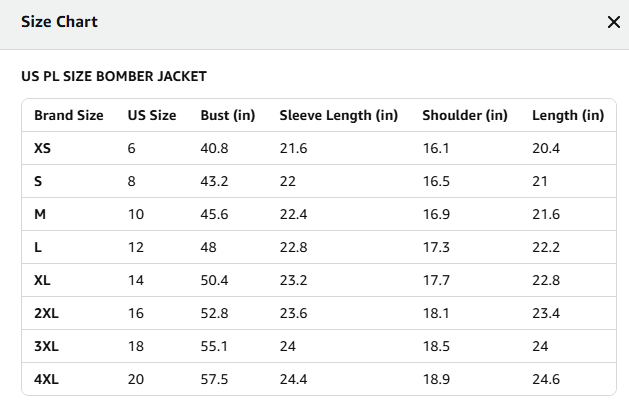Click the Brand Size column header
This screenshot has height=414, width=629.
coord(69,116)
